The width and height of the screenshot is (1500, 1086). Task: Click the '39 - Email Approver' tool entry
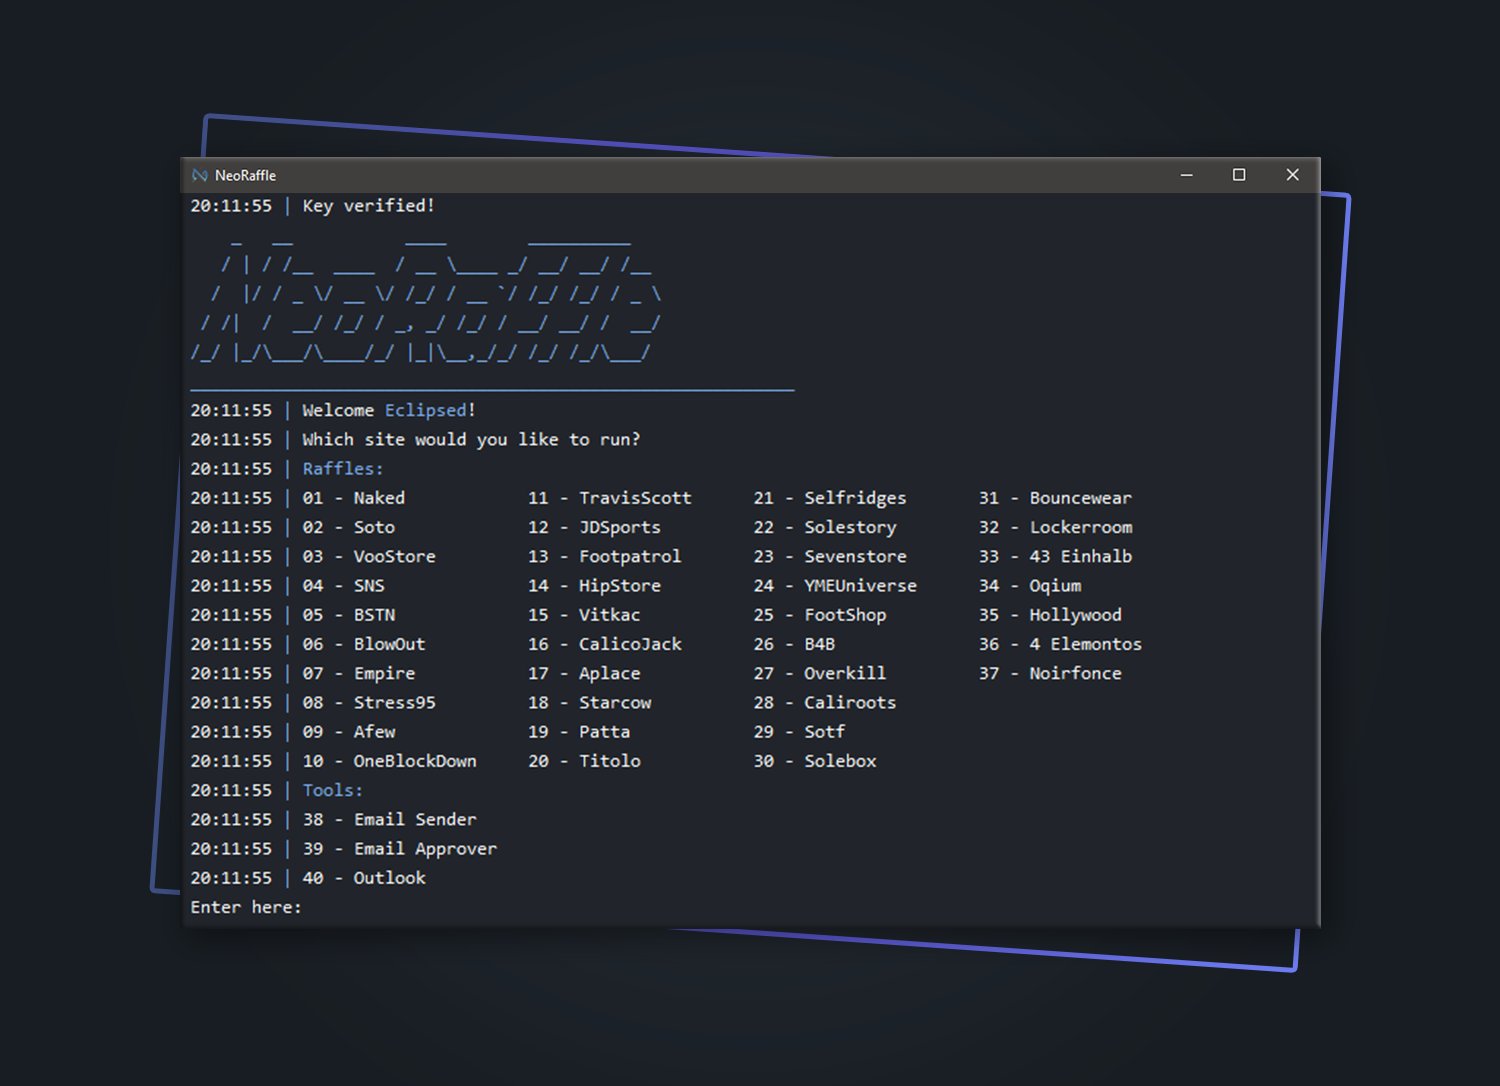click(399, 849)
